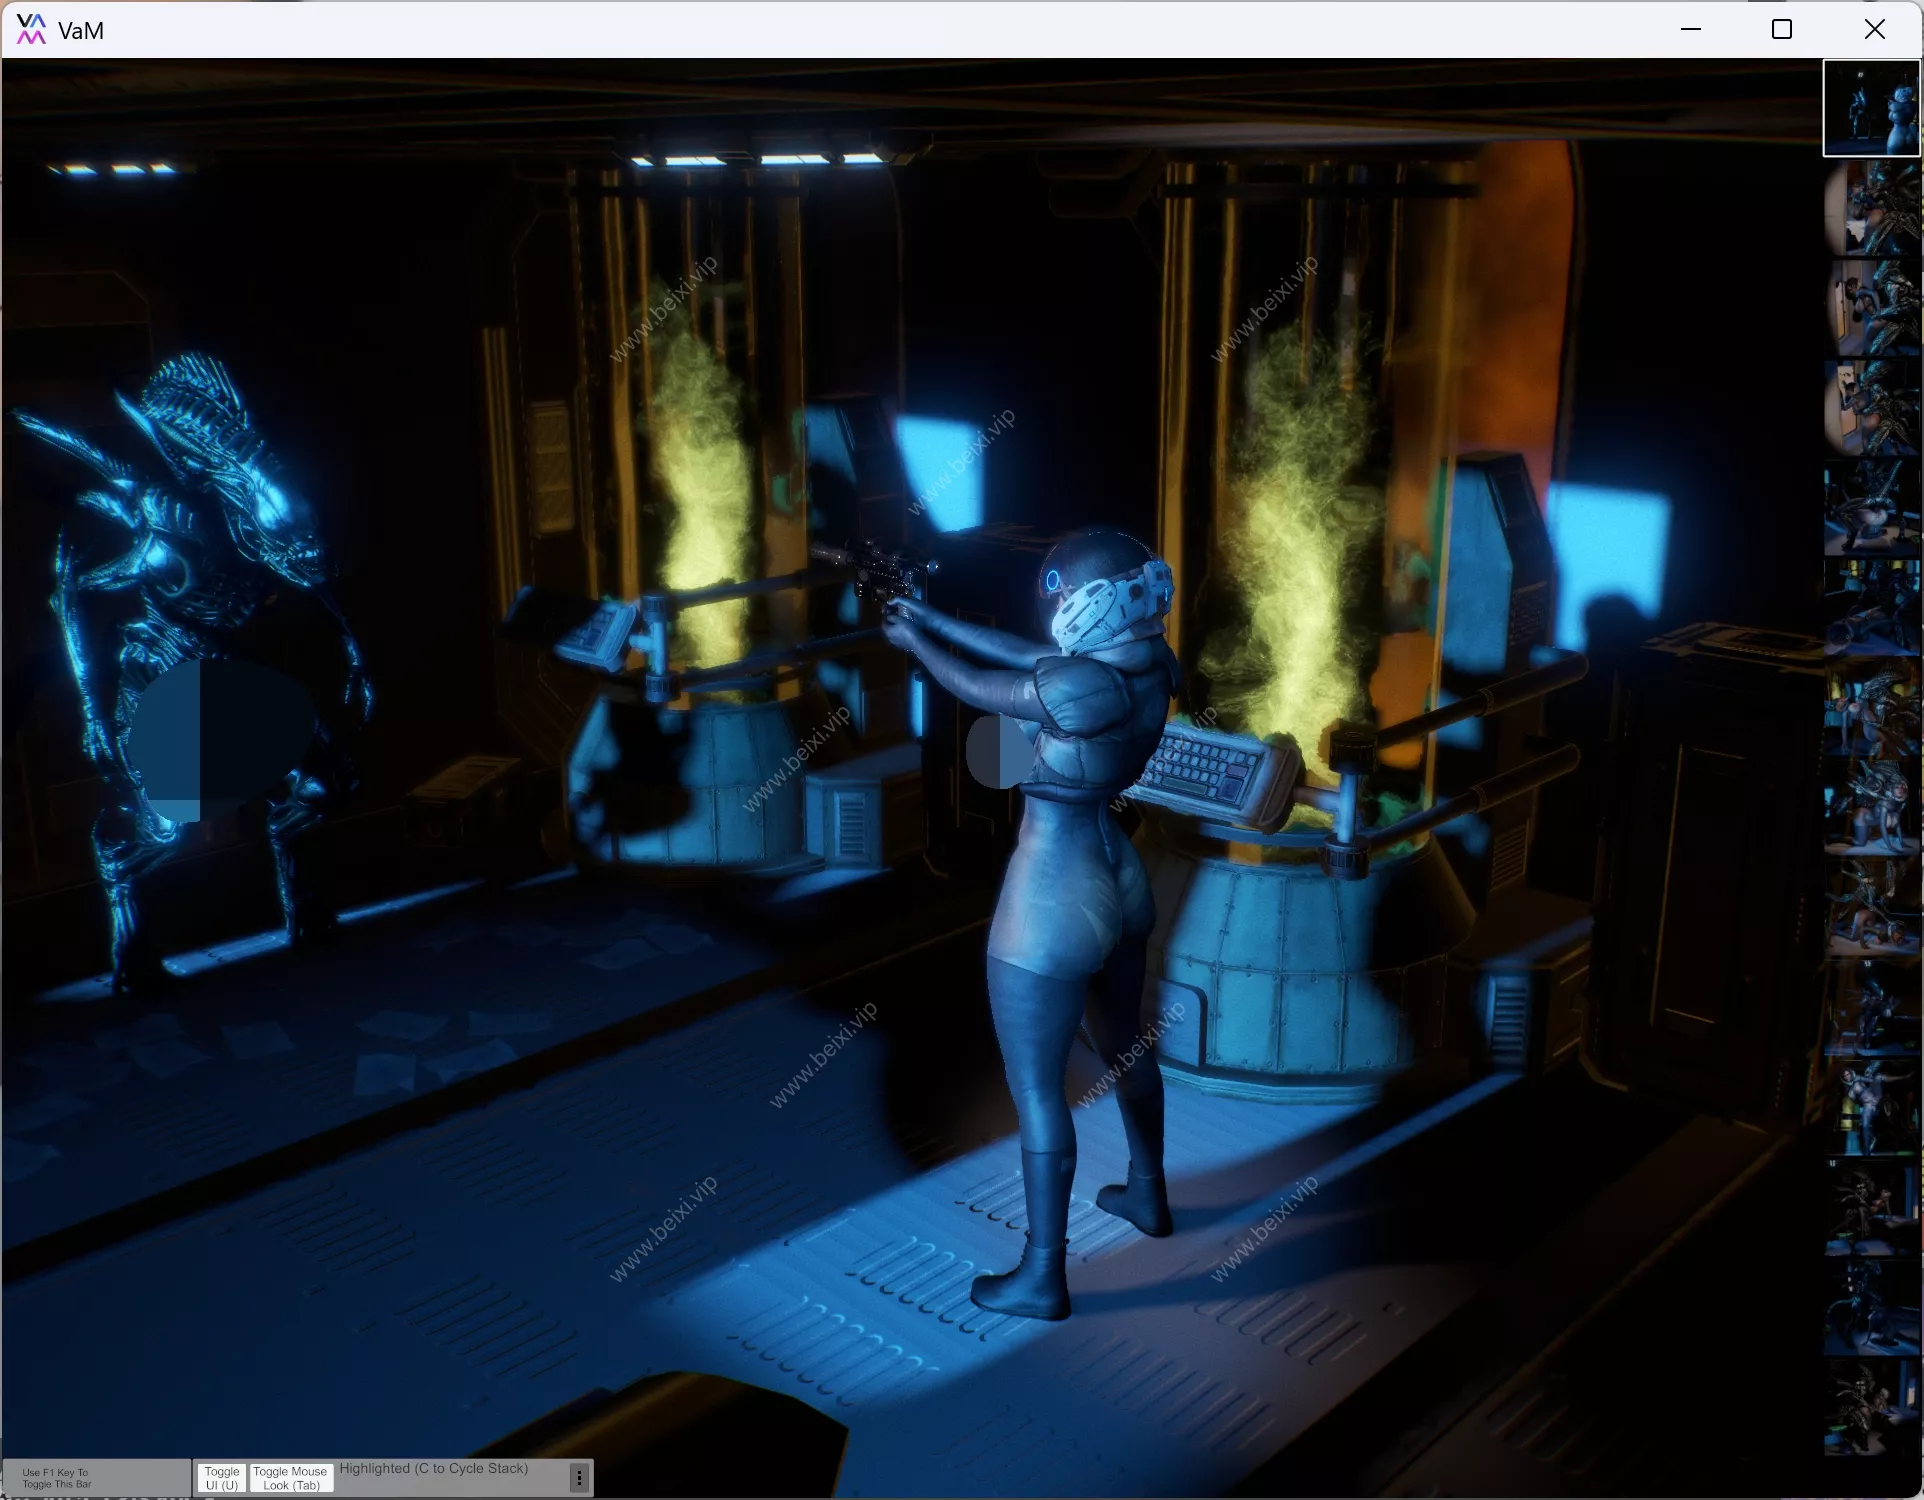
Task: Click the Highlighted (C to Cycle Stack) label
Action: click(433, 1468)
